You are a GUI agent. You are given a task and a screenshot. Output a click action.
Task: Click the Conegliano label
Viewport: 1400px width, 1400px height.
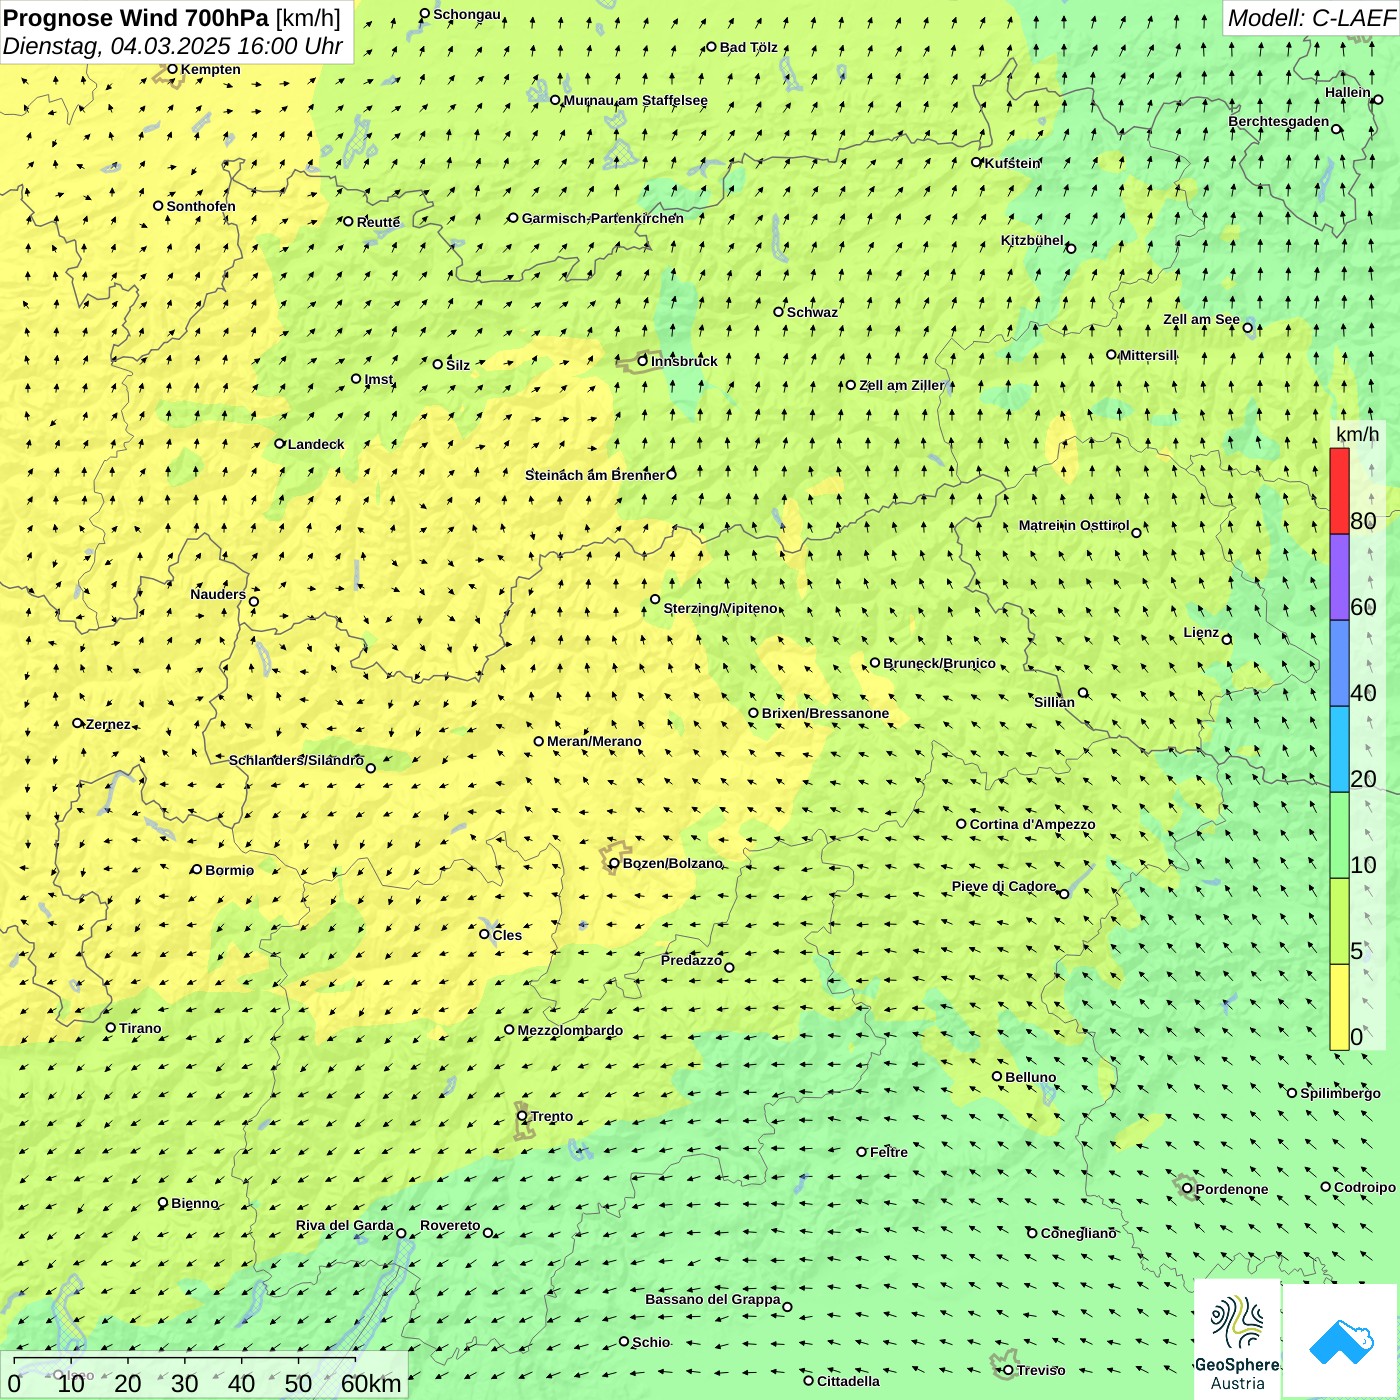[x=1078, y=1233]
